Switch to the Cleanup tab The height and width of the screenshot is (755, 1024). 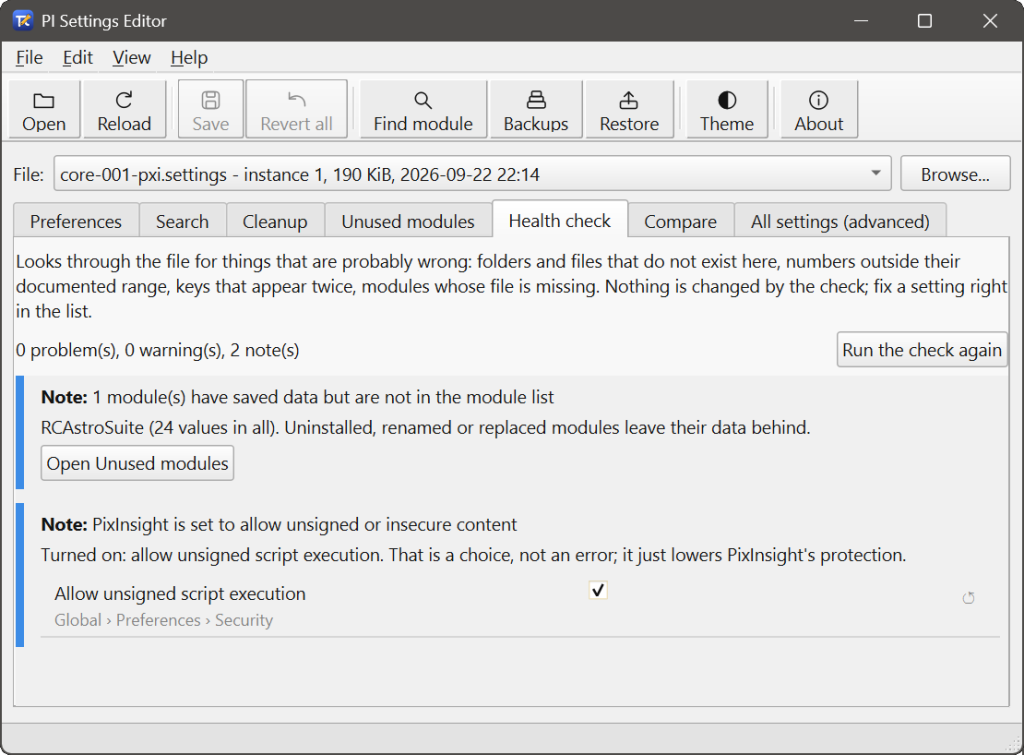point(275,221)
